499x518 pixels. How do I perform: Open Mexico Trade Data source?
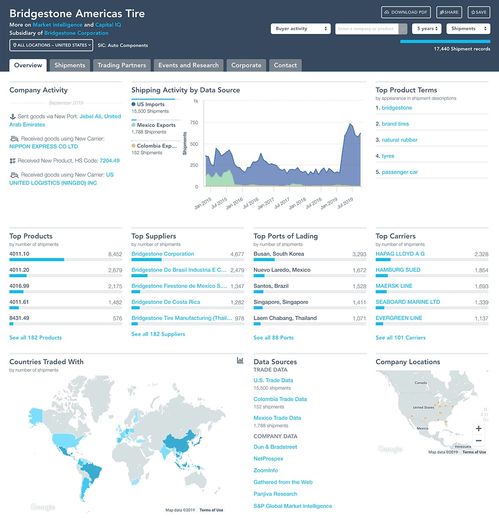pyautogui.click(x=277, y=418)
